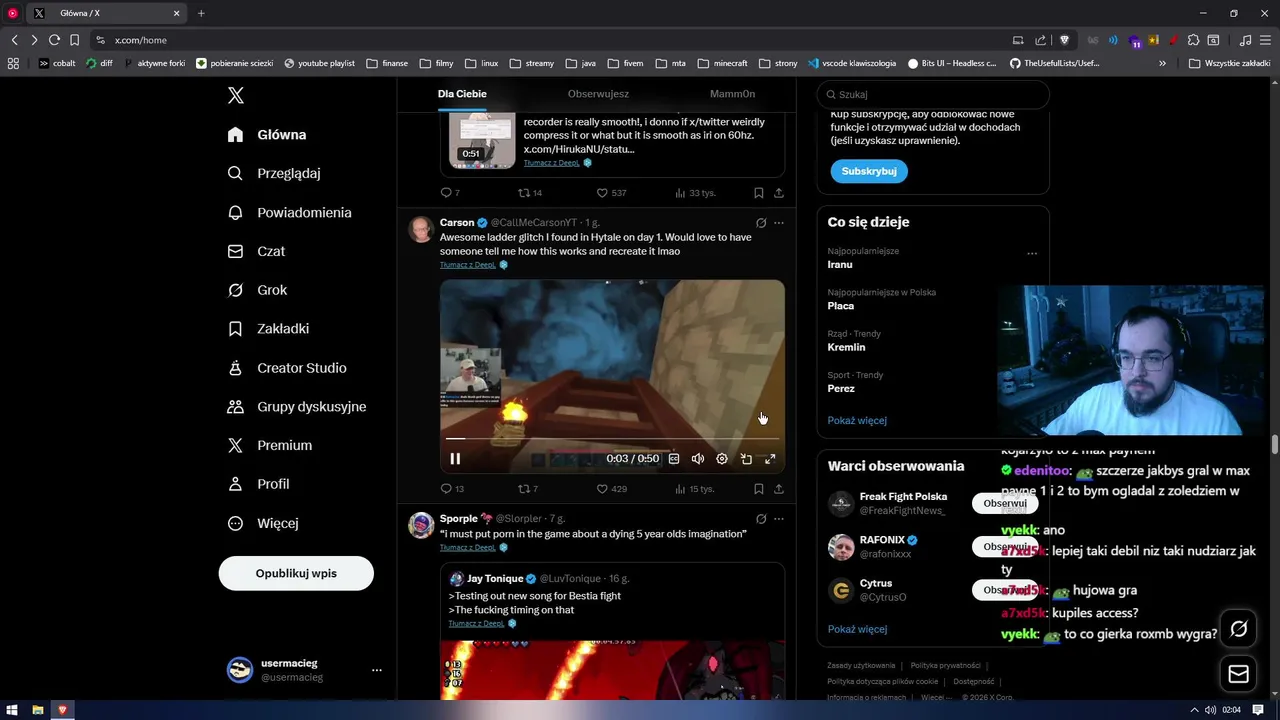This screenshot has height=720, width=1280.
Task: Open Grupy dyskusyjne in the sidebar
Action: point(296,407)
